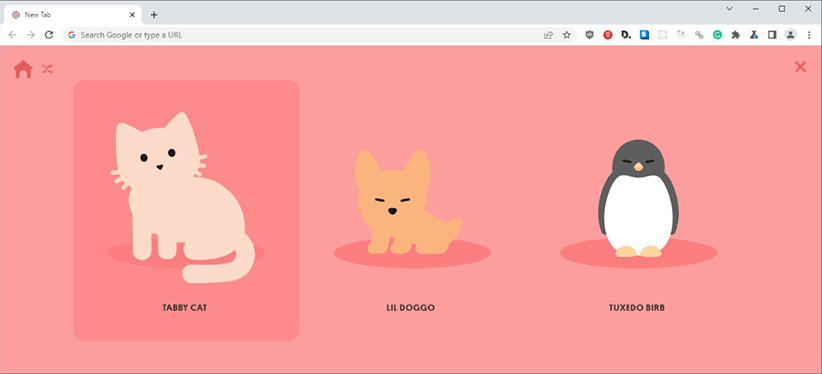Viewport: 822px width, 374px height.
Task: Open the red circular extension icon
Action: [608, 35]
